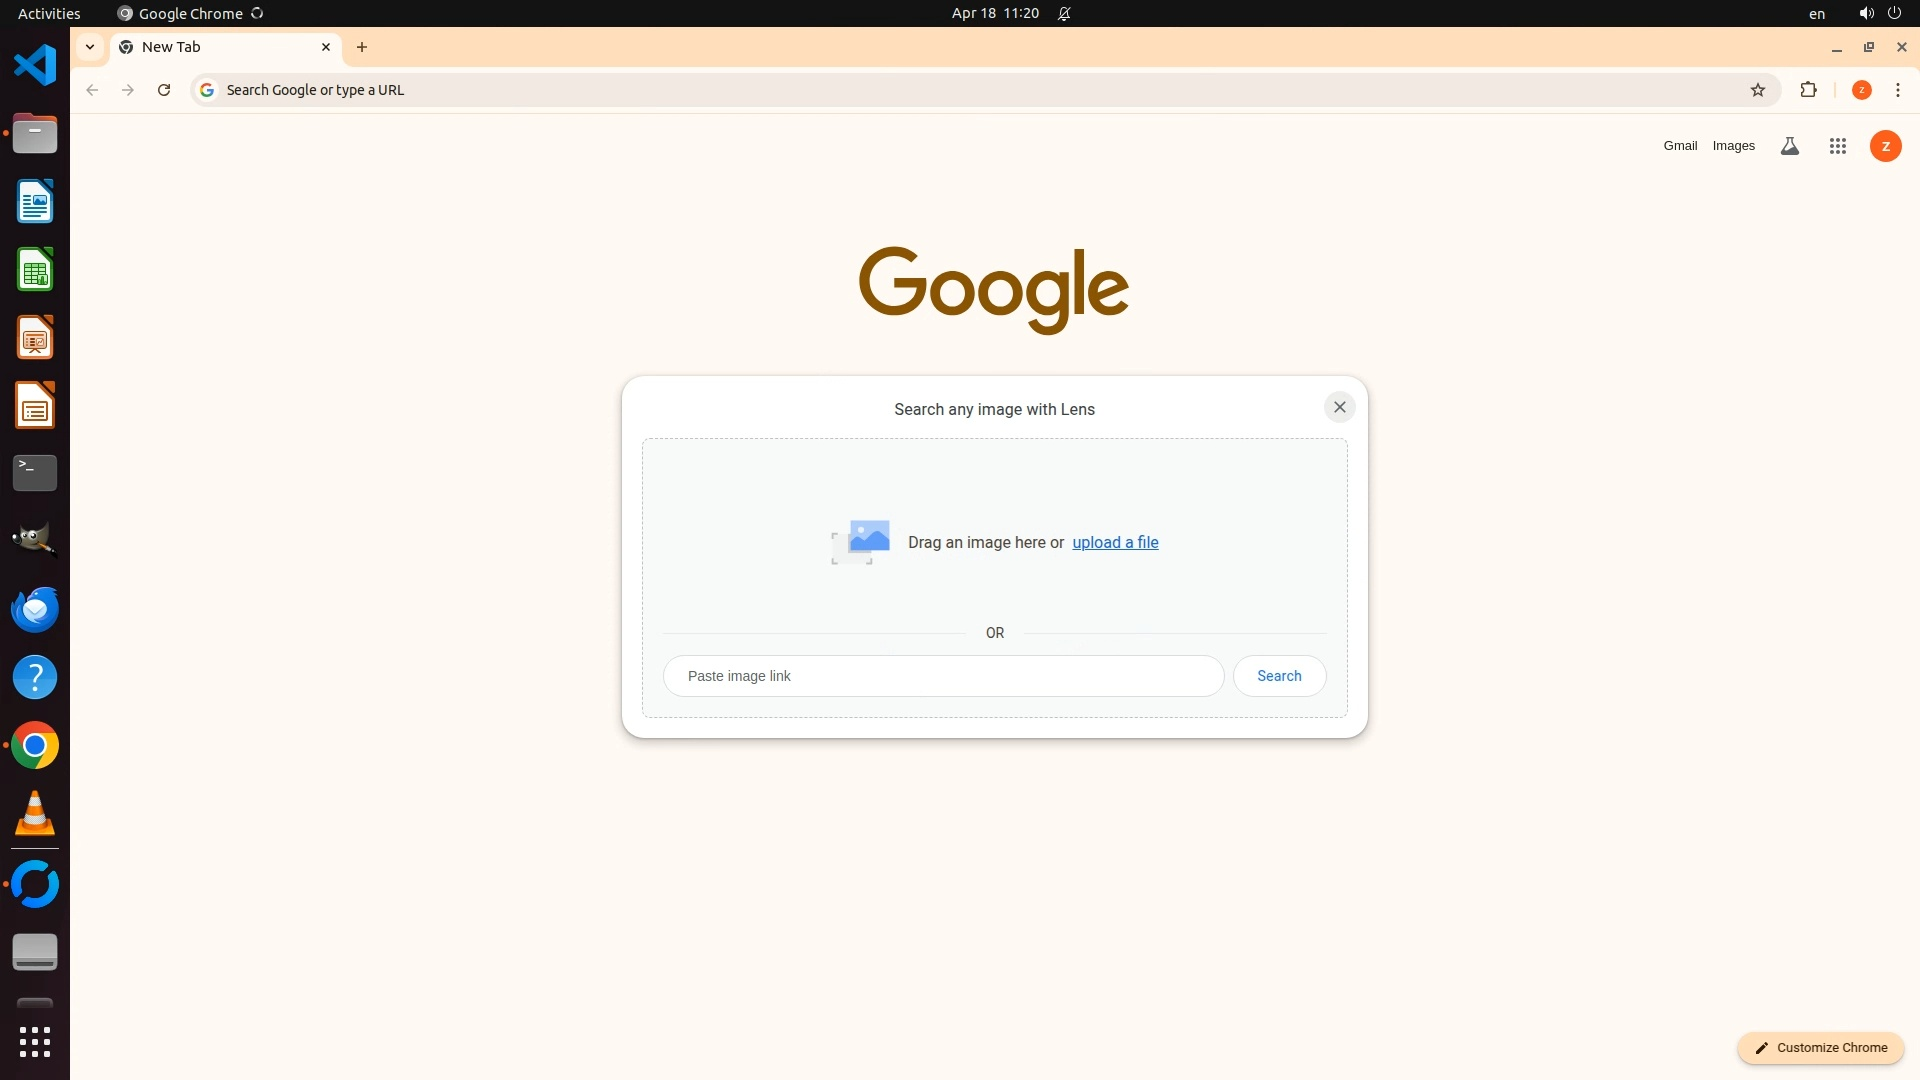
Task: Click the Lens Search button
Action: click(x=1279, y=676)
